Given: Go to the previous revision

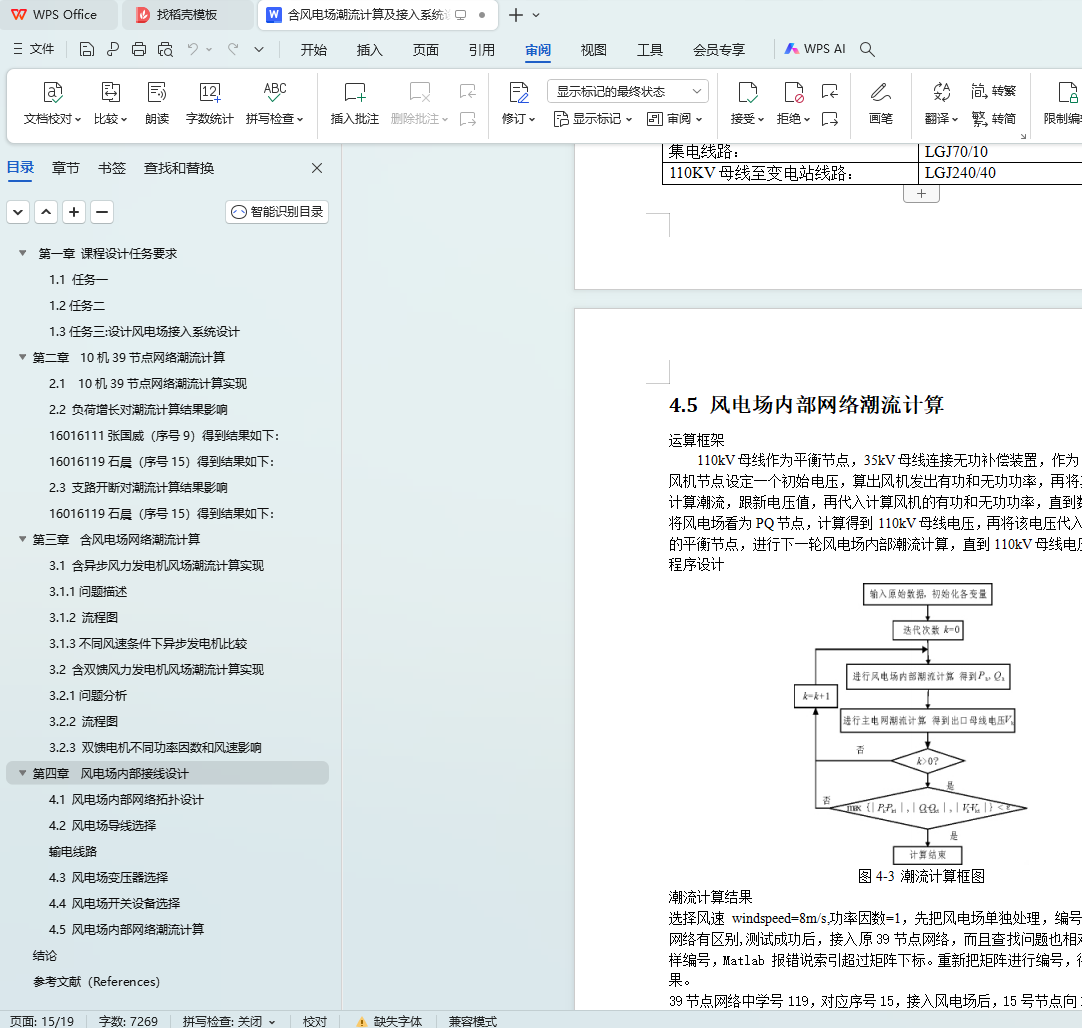Looking at the screenshot, I should click(829, 91).
